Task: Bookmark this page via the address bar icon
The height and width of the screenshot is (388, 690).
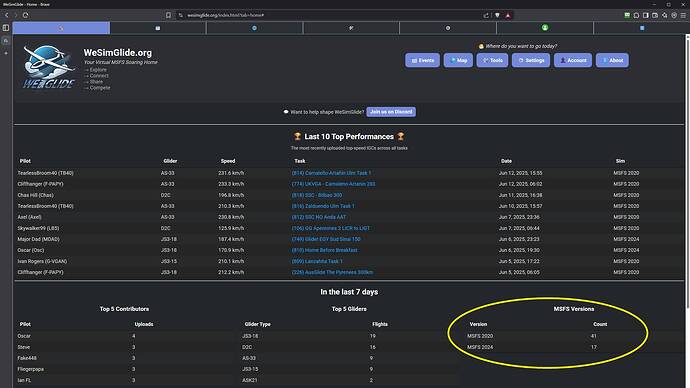Action: [169, 15]
